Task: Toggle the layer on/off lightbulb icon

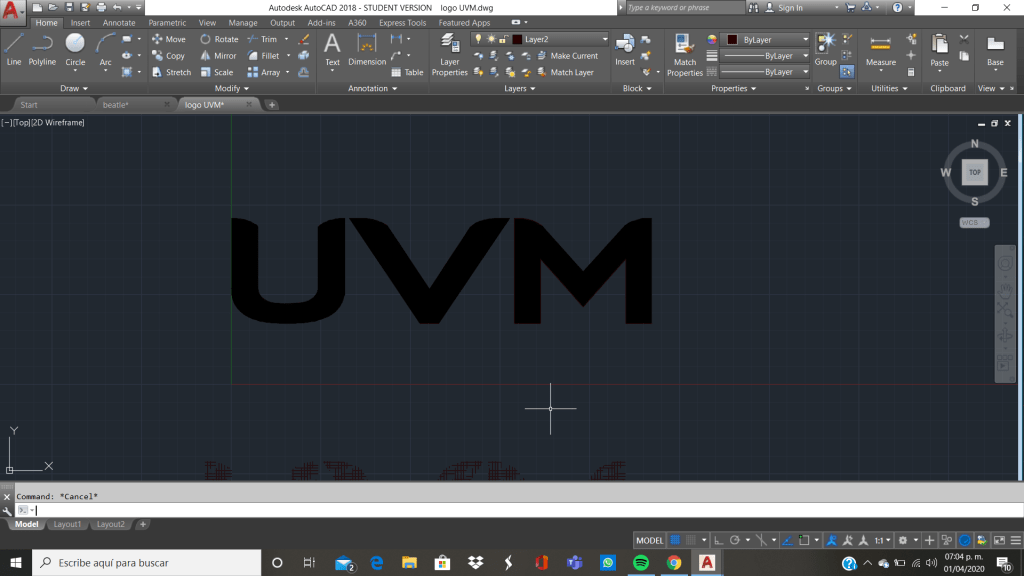Action: 479,39
